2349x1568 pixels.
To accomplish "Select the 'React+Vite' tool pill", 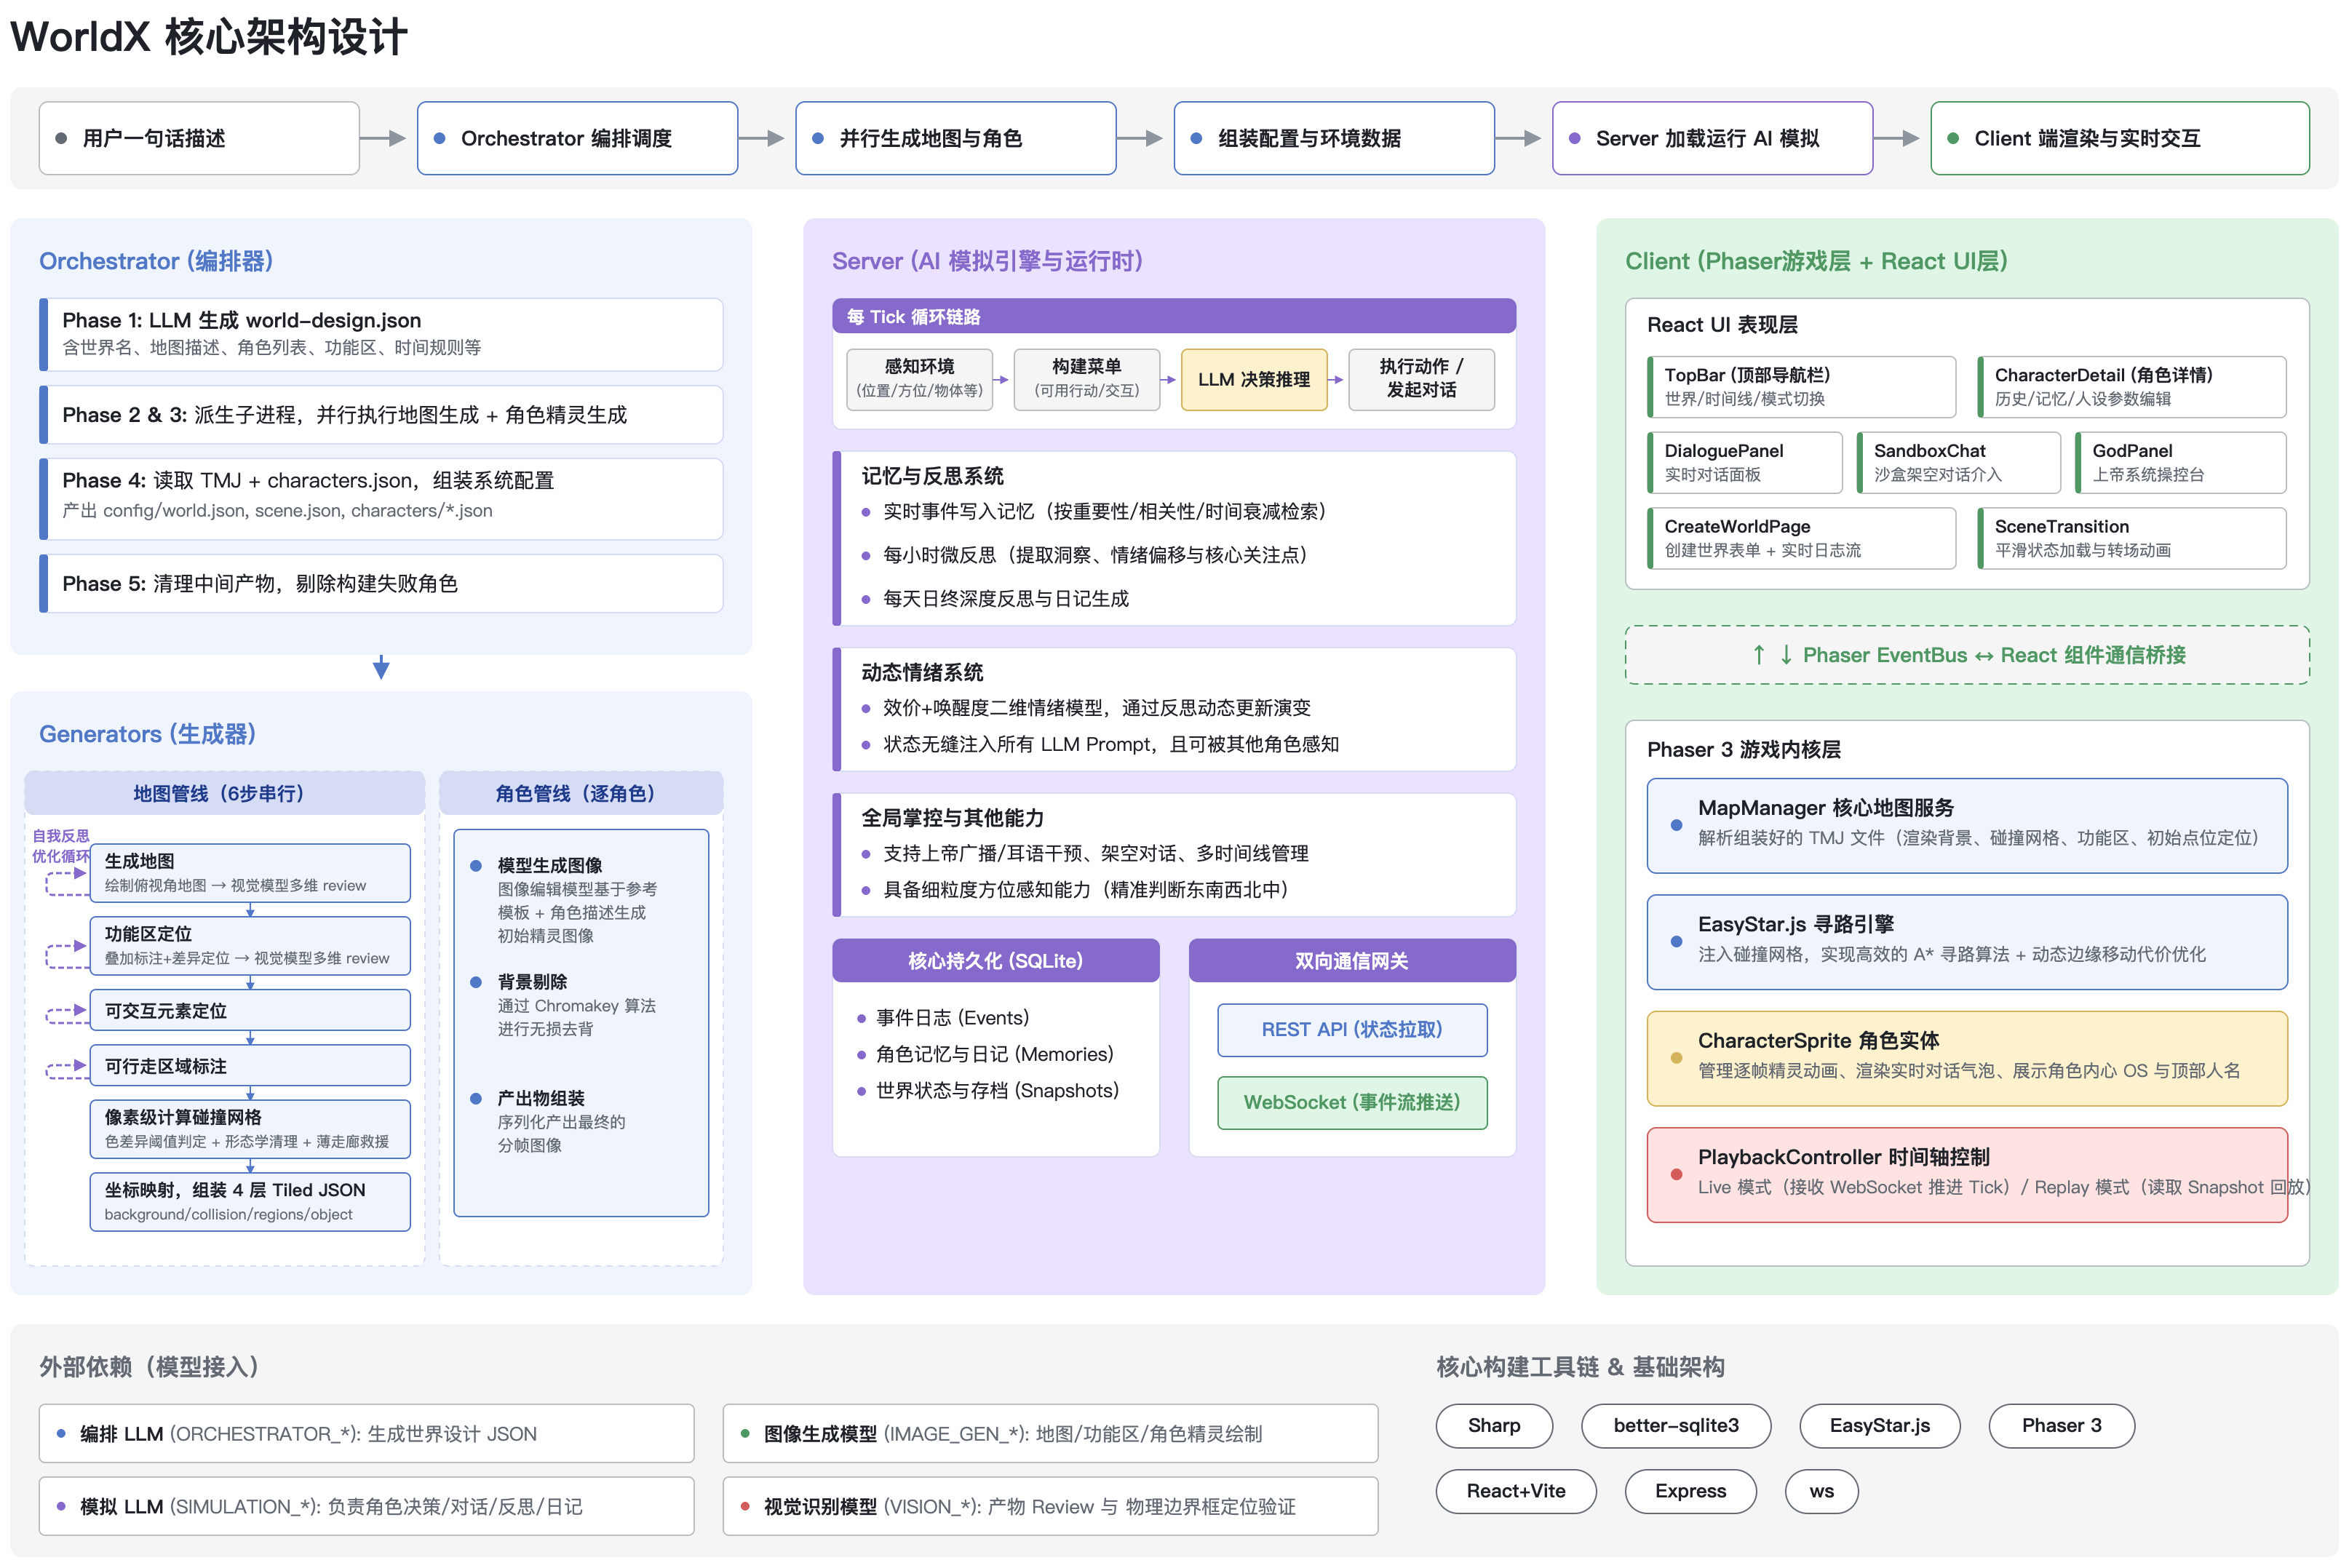I will [1516, 1491].
